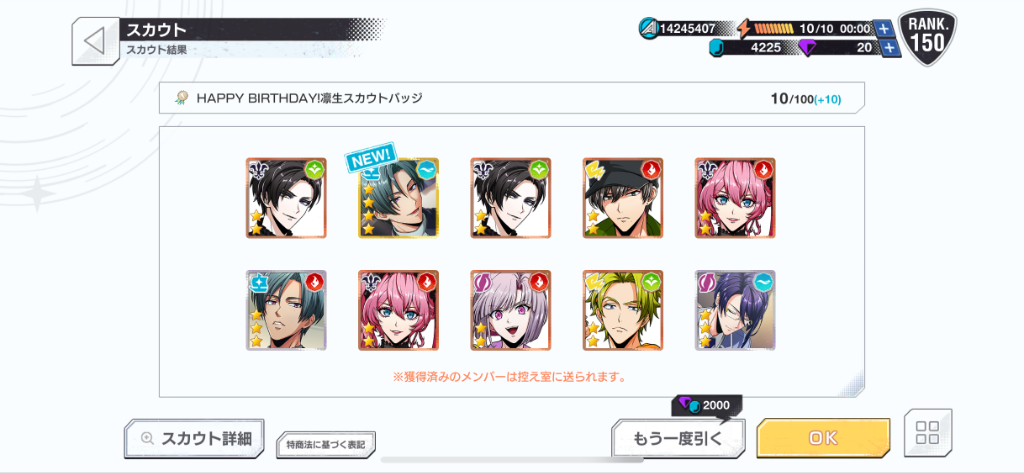Tap the purple gem currency icon
The height and width of the screenshot is (473, 1024).
click(x=808, y=48)
